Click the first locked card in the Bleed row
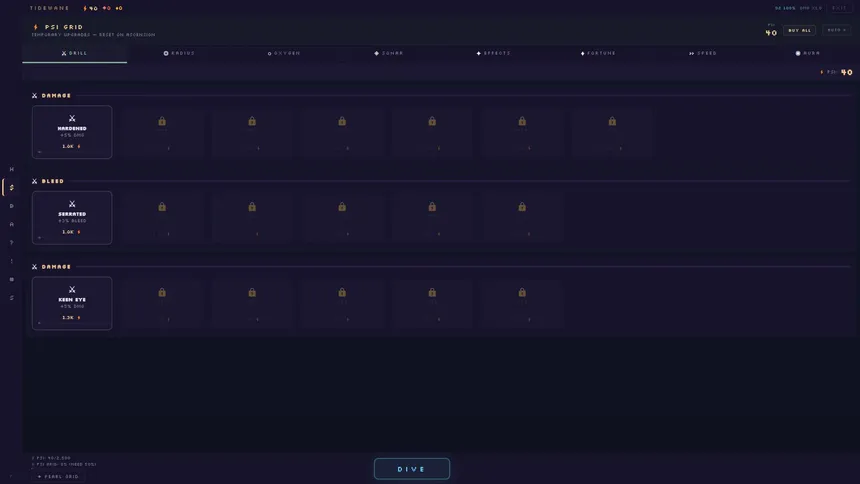The width and height of the screenshot is (860, 484). pyautogui.click(x=162, y=218)
